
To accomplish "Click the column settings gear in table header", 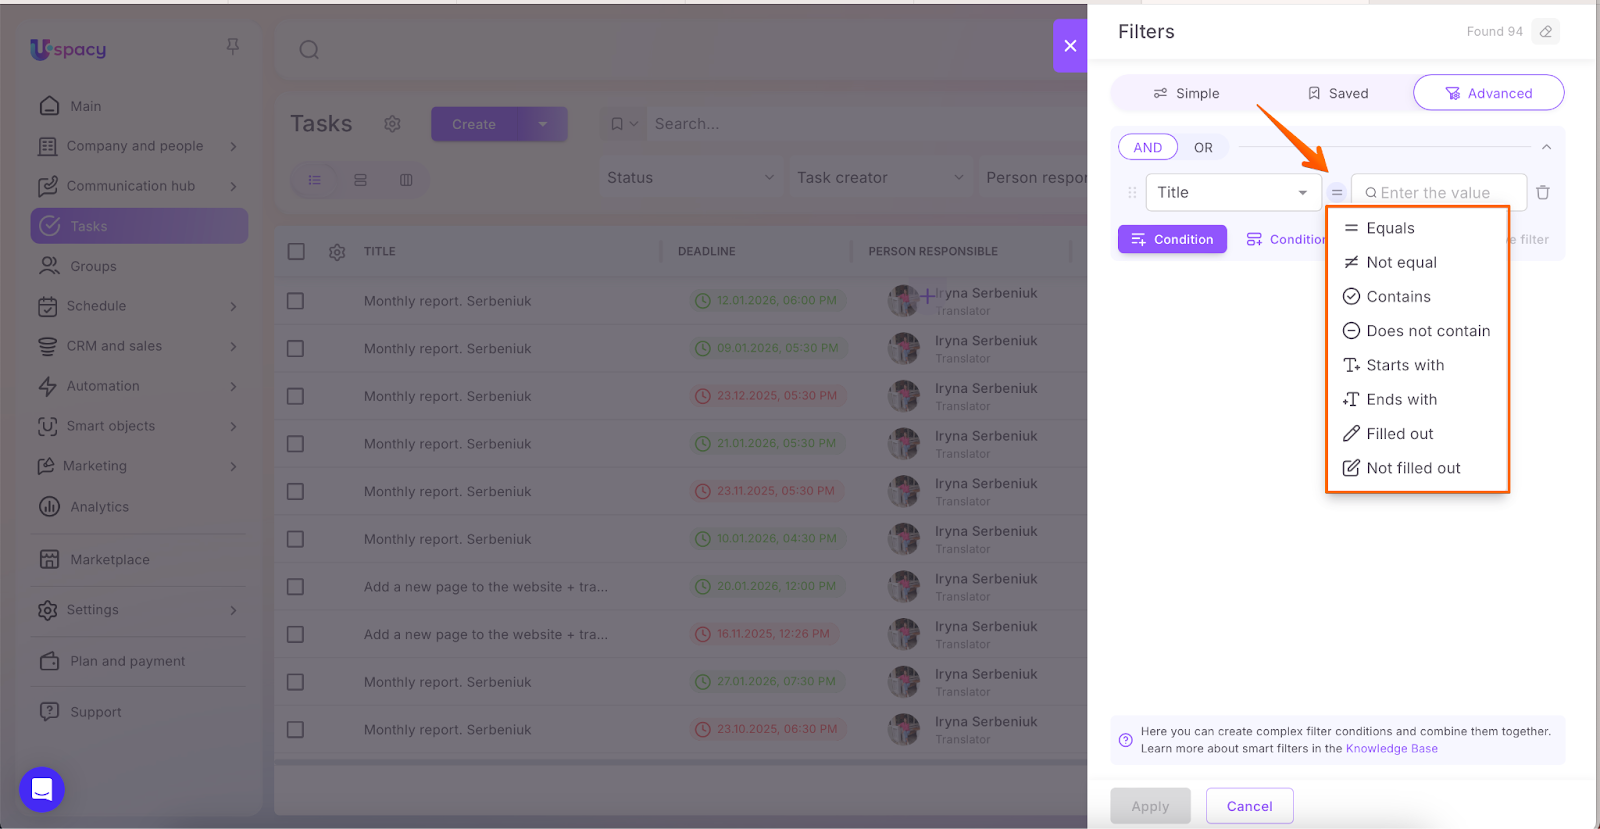I will (x=337, y=252).
